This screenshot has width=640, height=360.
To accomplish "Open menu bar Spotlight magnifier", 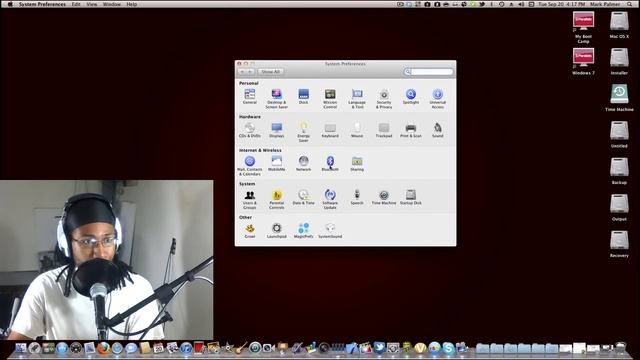I will pyautogui.click(x=630, y=4).
